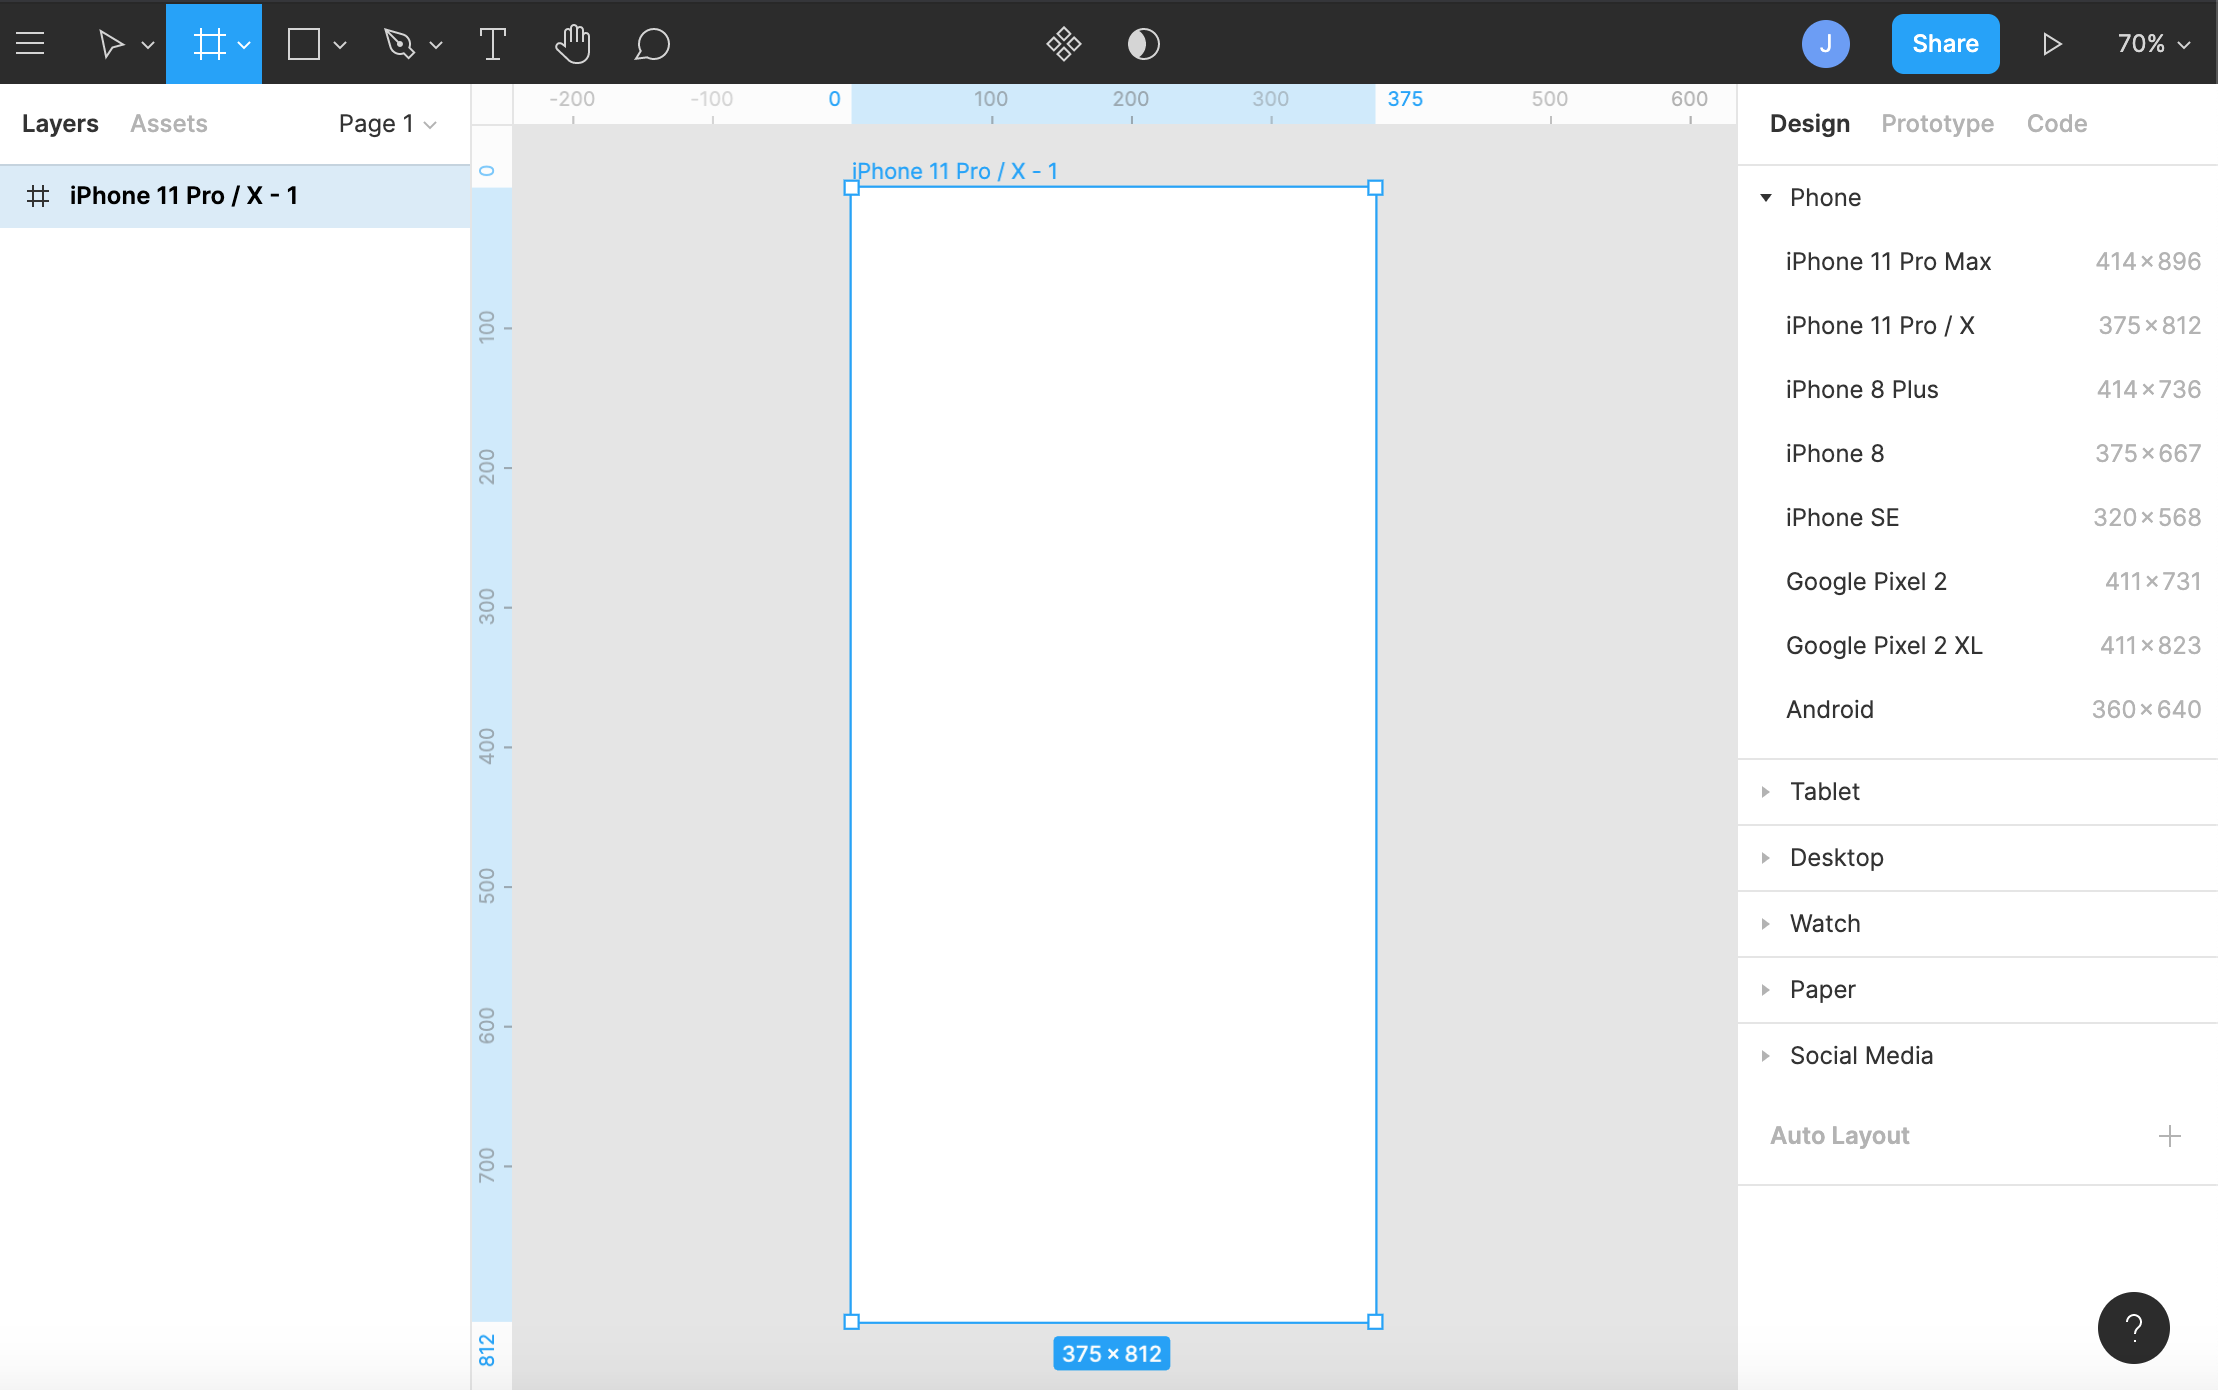
Task: Open the 70% zoom dropdown
Action: (x=2153, y=43)
